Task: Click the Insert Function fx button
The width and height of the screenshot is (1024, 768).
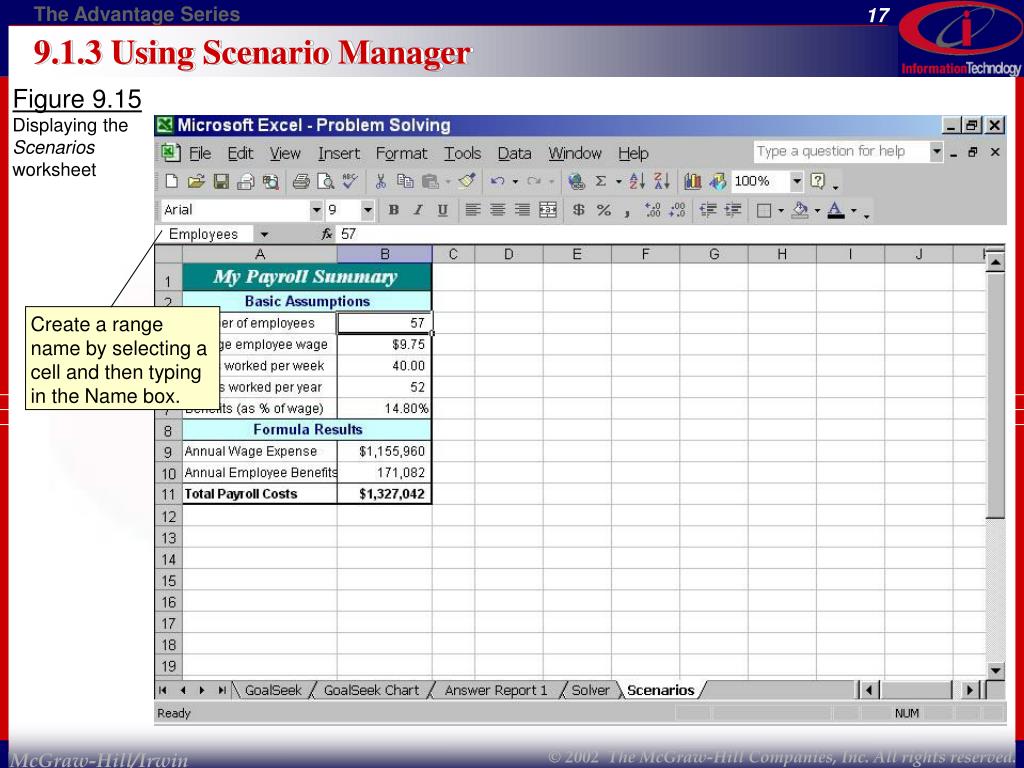Action: pyautogui.click(x=327, y=234)
